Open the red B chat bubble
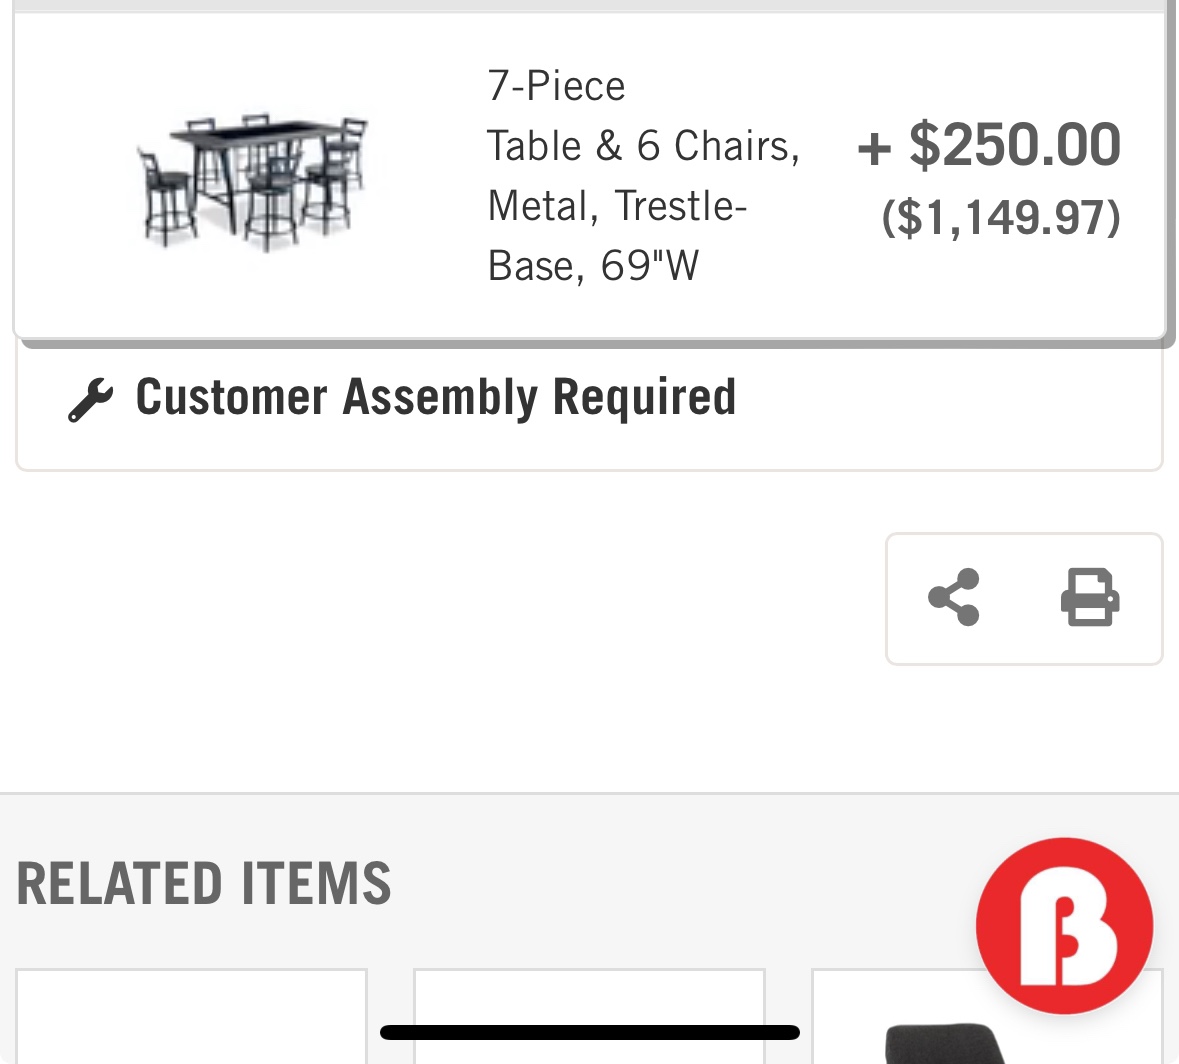 [1064, 926]
